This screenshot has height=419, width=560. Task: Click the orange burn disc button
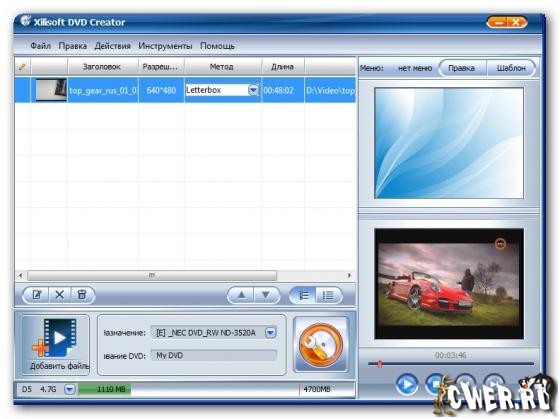321,345
